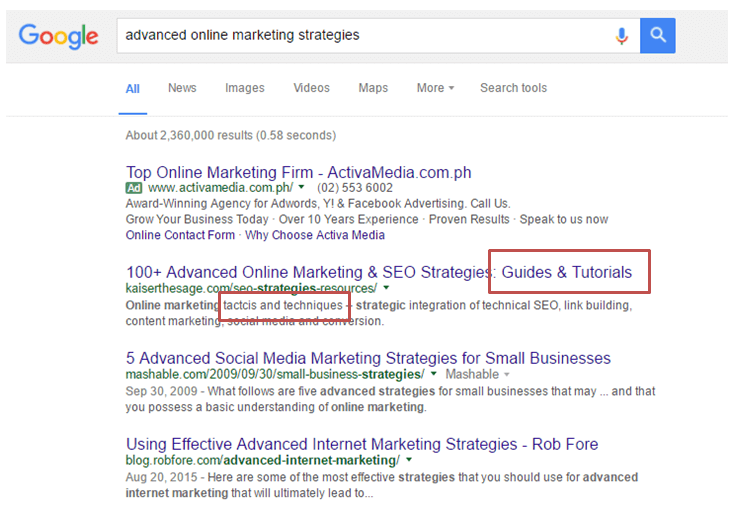The image size is (738, 510).
Task: Open 5 Advanced Social Media Marketing Strategies result
Action: (x=368, y=358)
